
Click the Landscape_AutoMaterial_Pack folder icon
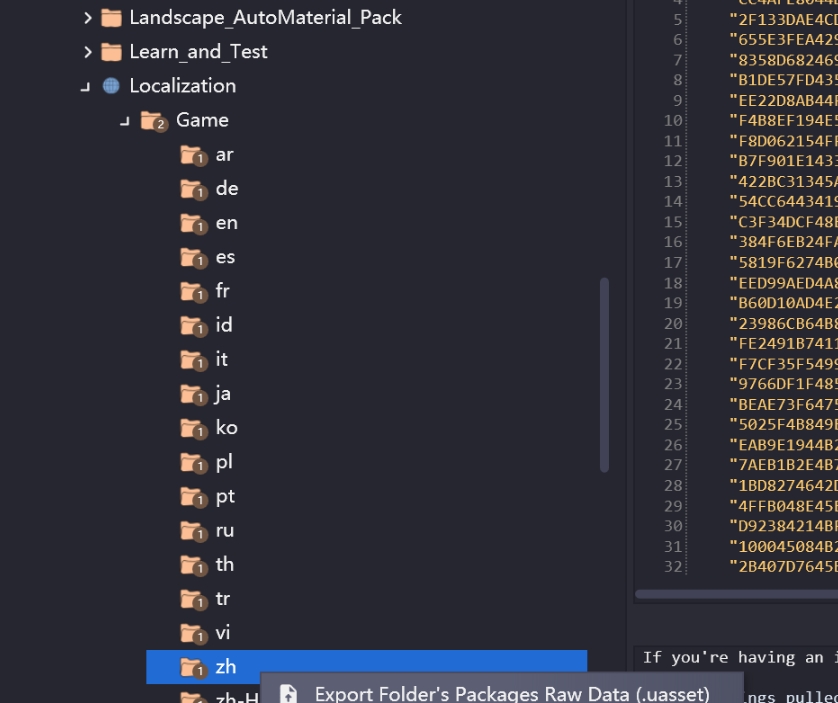[111, 18]
